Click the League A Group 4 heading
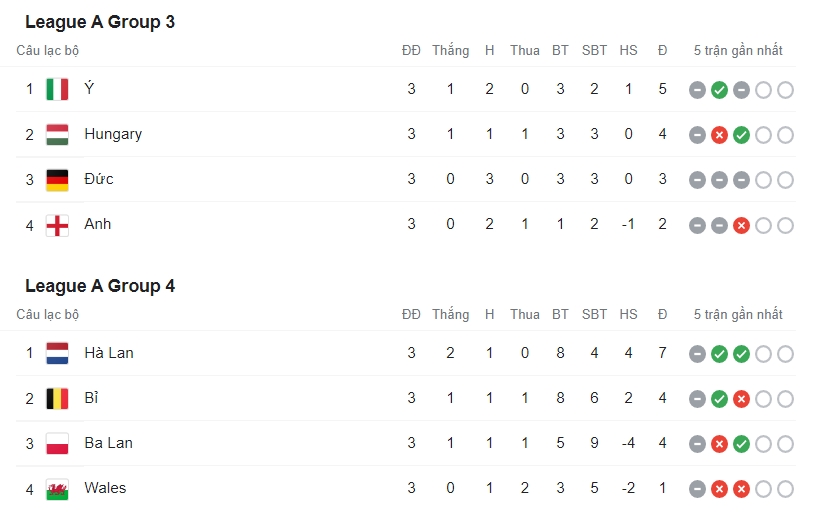Viewport: 817px width, 526px height. 100,286
